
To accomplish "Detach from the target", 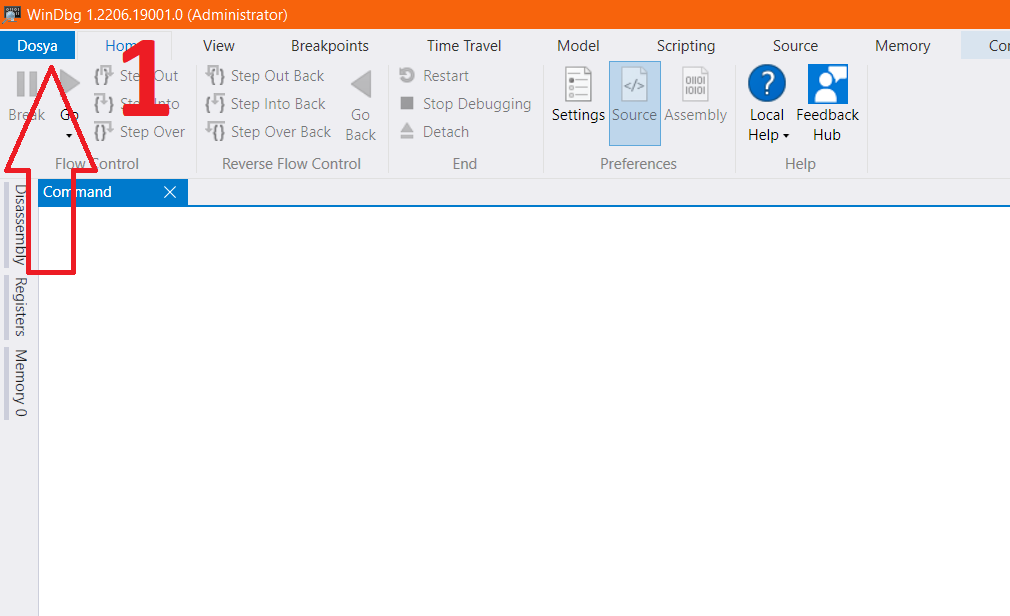I will click(434, 132).
